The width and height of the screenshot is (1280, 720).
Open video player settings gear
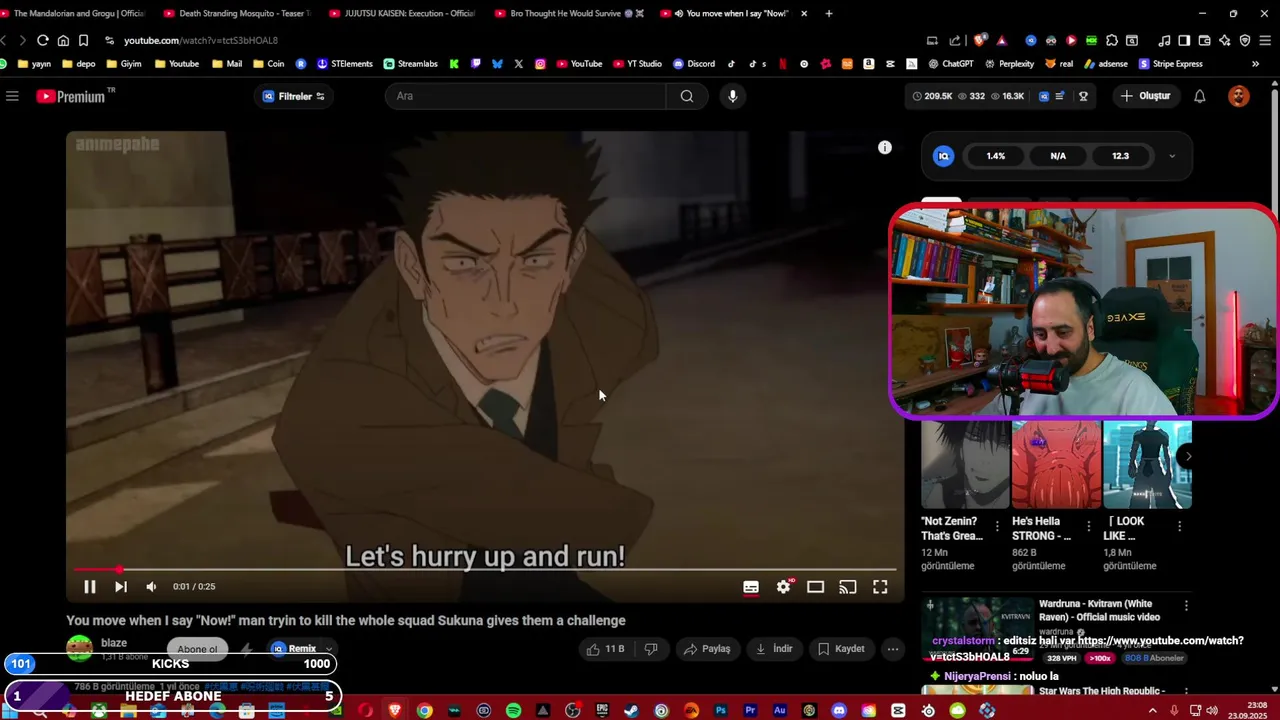(x=784, y=587)
